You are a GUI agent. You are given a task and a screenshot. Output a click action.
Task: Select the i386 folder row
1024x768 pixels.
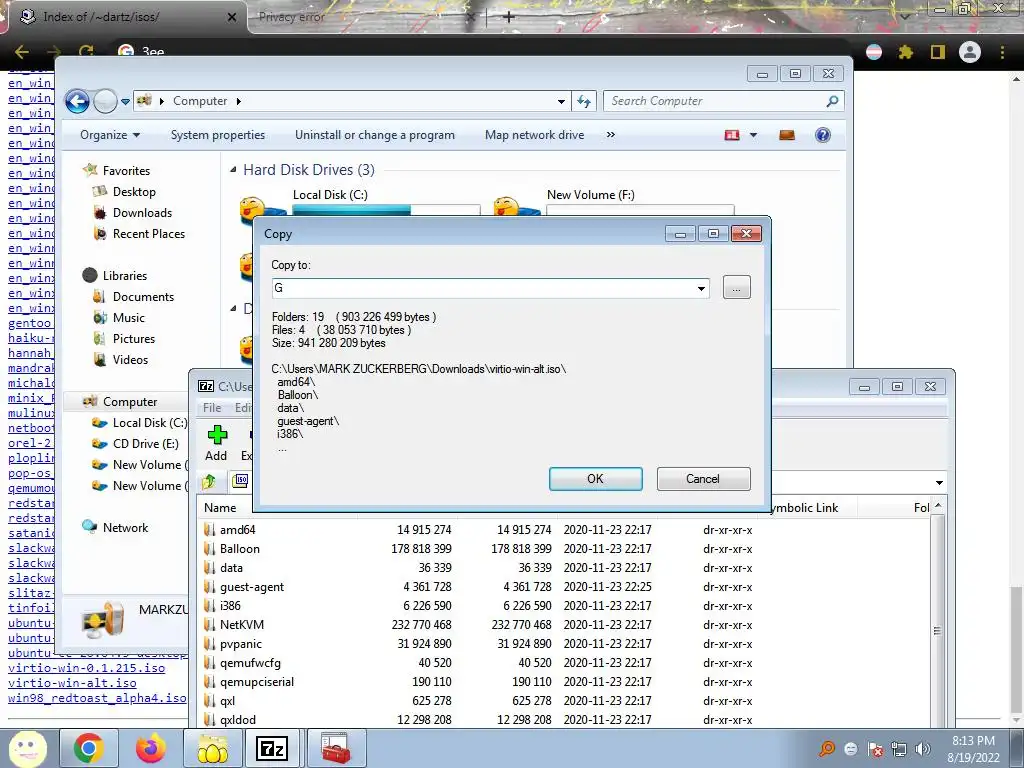pos(230,605)
